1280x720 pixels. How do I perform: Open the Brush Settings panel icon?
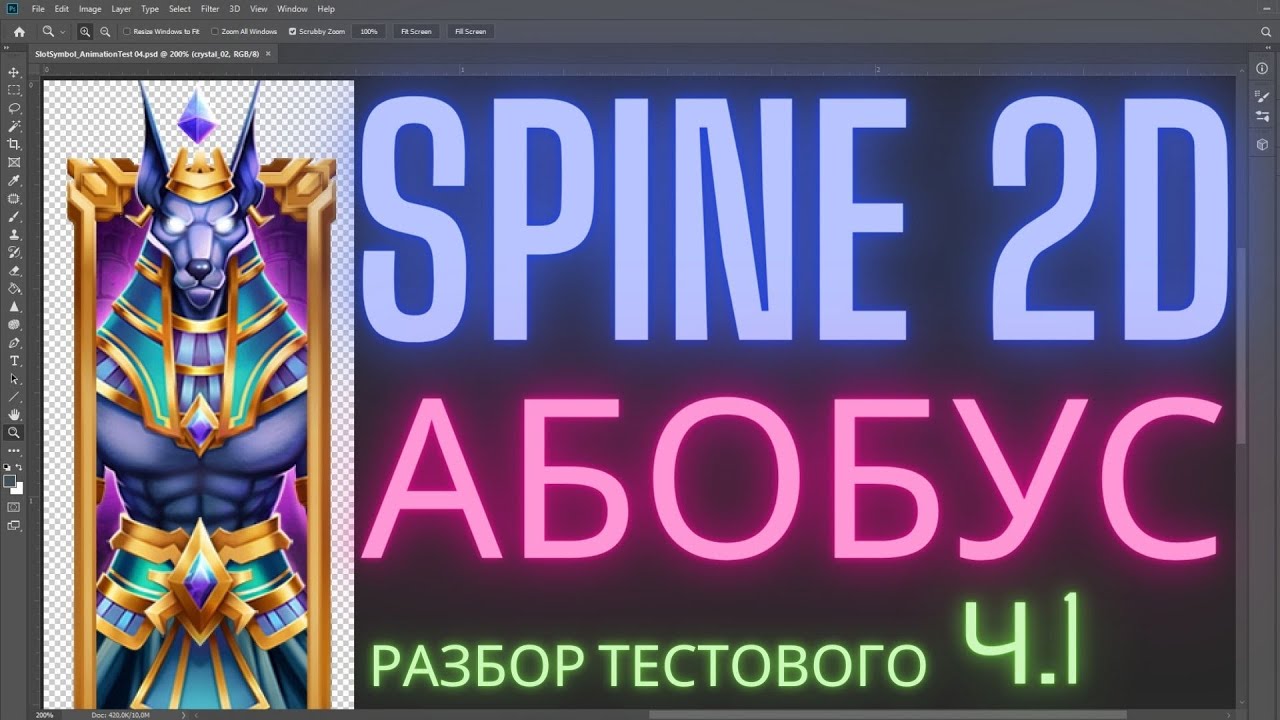tap(1262, 97)
